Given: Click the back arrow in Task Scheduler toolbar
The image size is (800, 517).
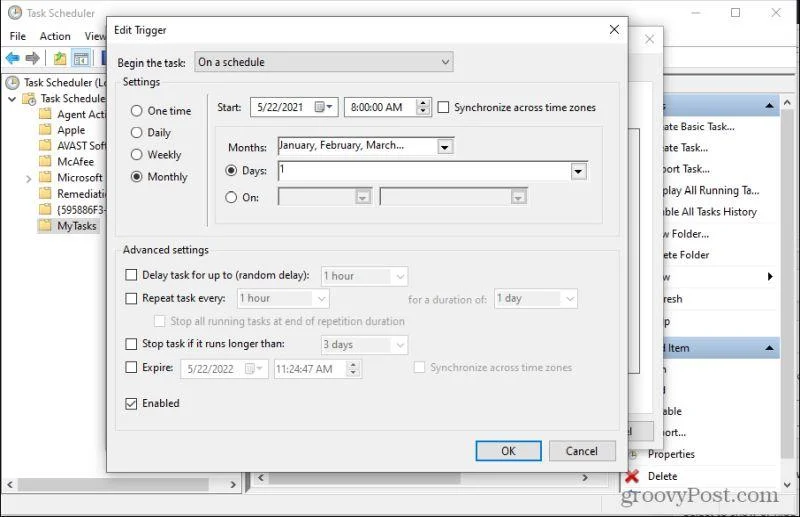Looking at the screenshot, I should (13, 58).
